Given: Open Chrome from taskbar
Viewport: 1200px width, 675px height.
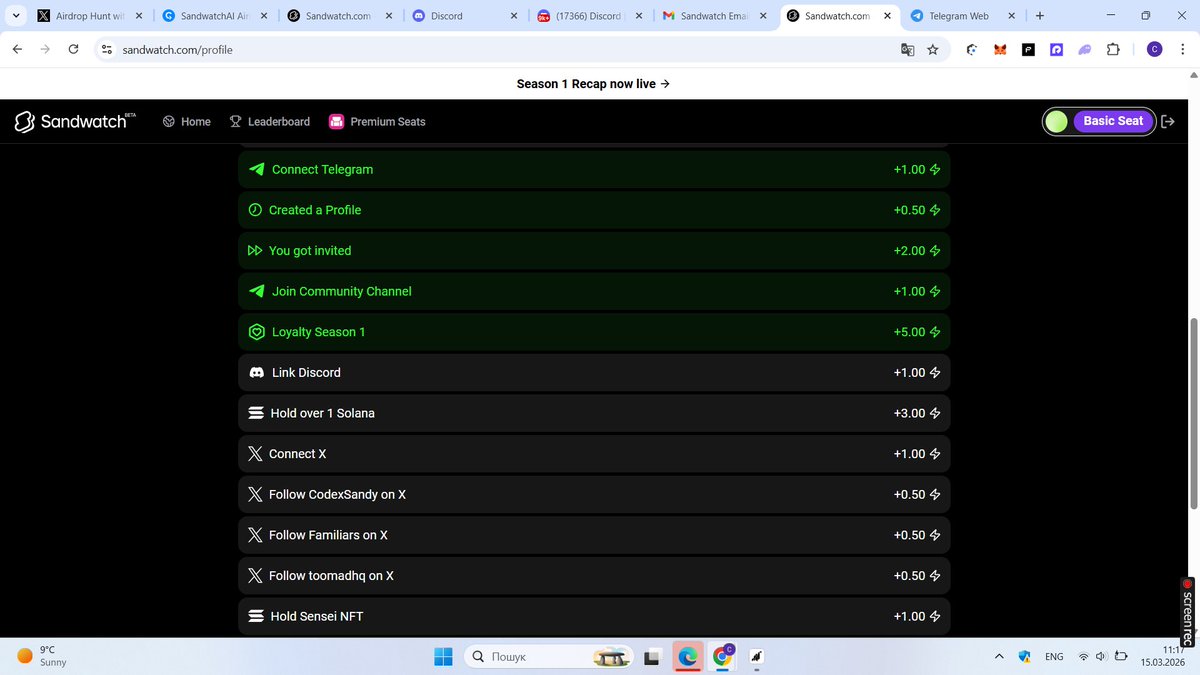Looking at the screenshot, I should tap(722, 657).
